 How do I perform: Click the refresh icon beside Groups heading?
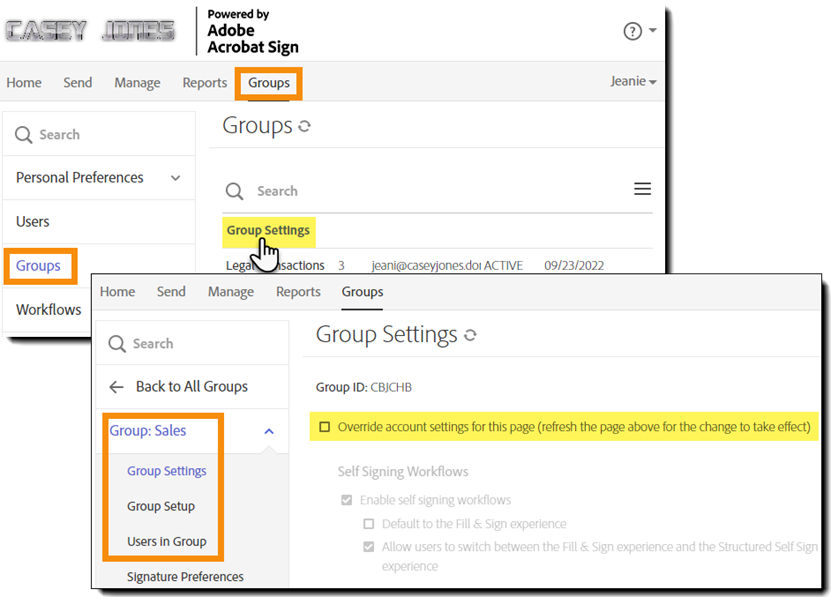[x=304, y=126]
